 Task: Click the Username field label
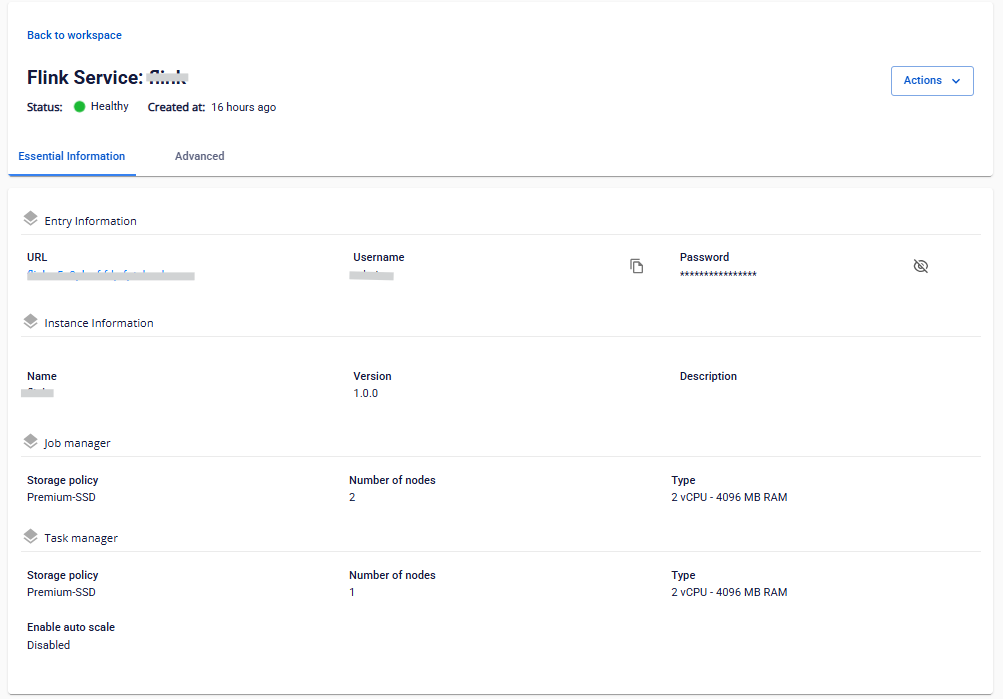[379, 257]
